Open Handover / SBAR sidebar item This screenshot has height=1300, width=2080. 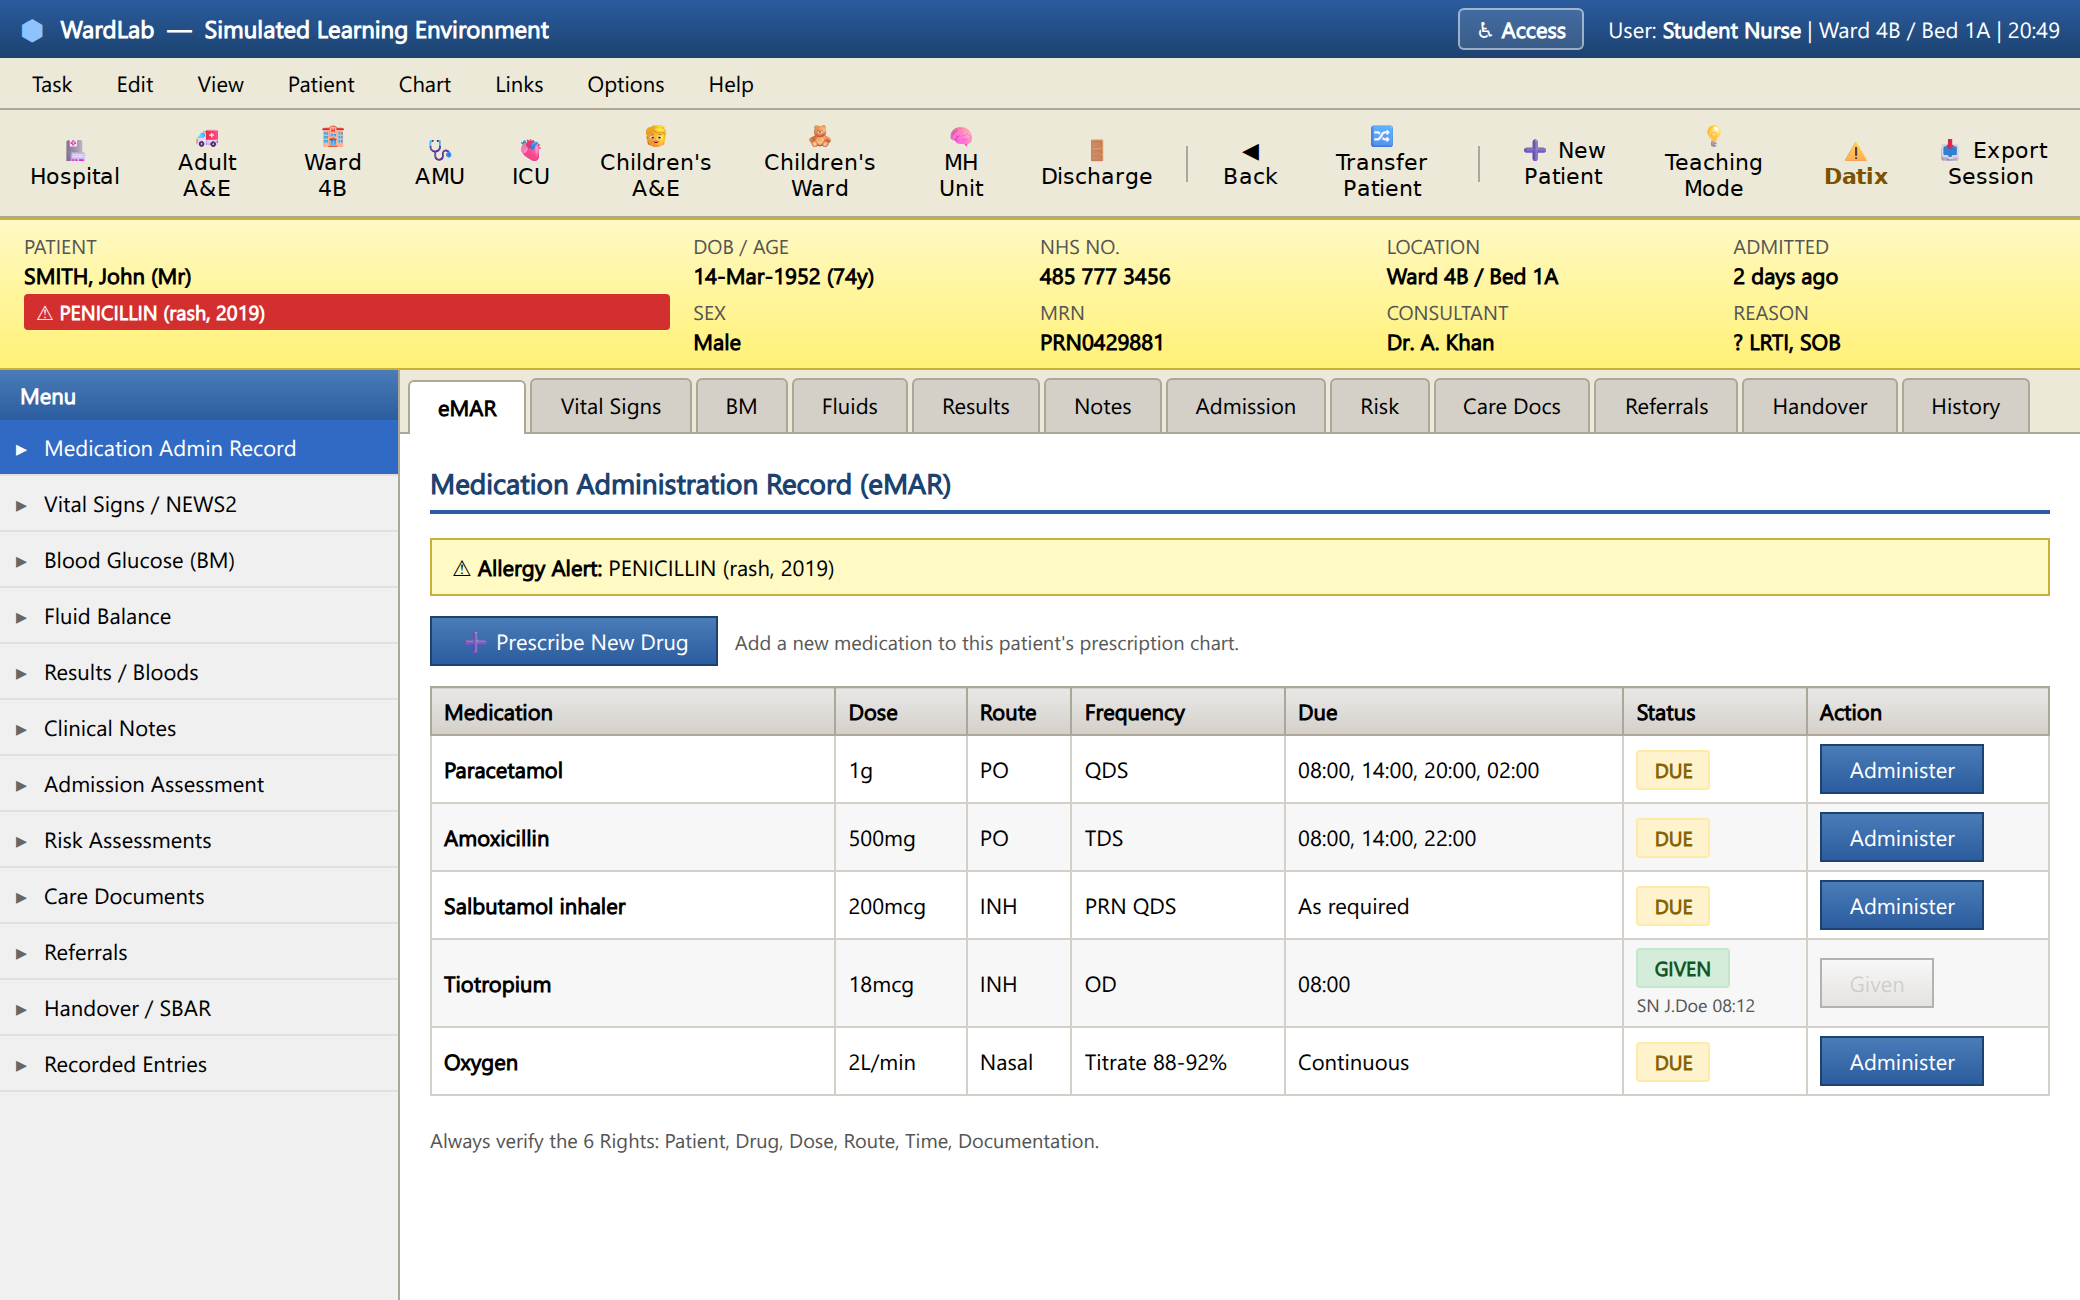pyautogui.click(x=199, y=1008)
